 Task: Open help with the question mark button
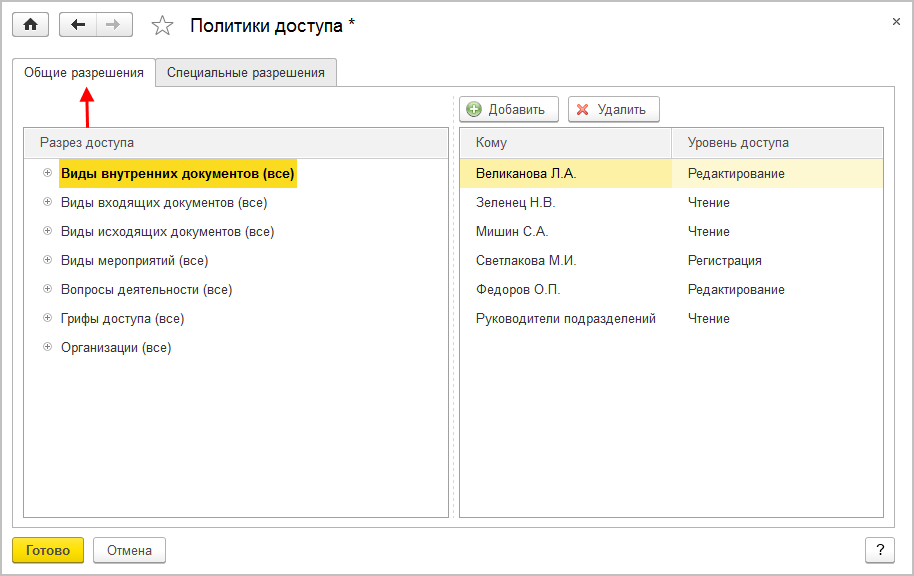coord(879,550)
